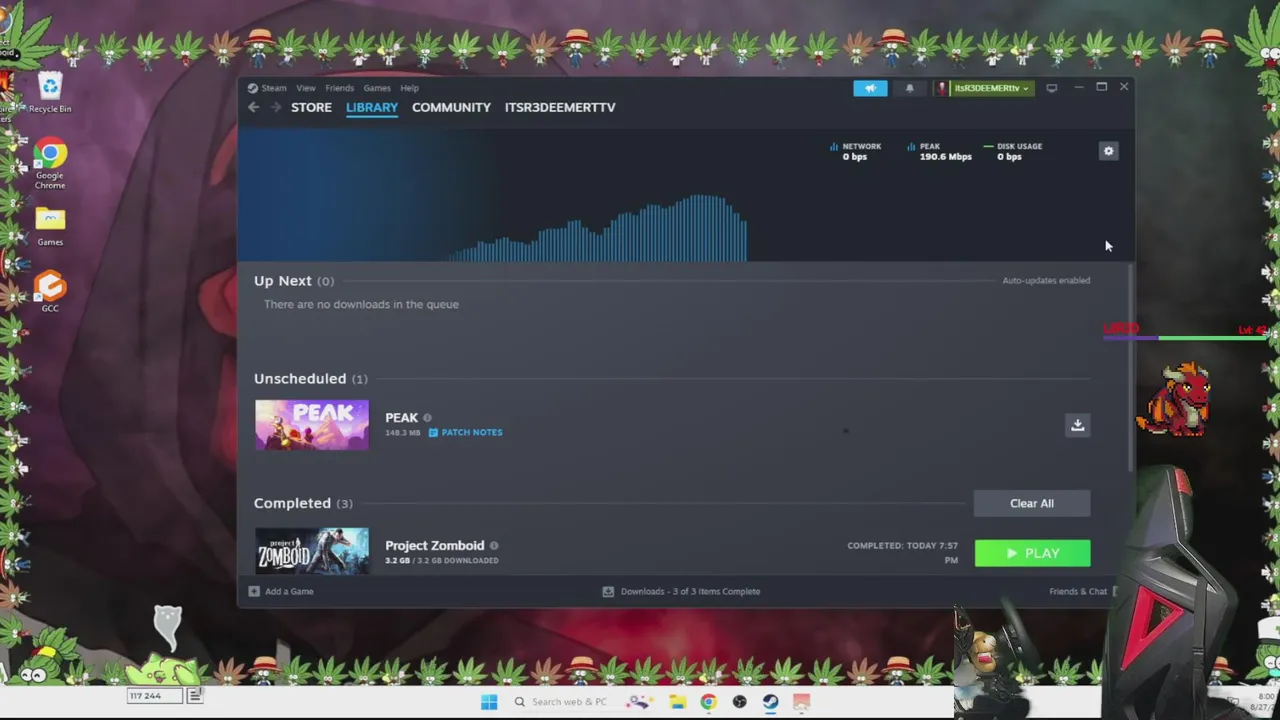Open the ITSR3DEEMERTTV profile tab
1280x720 pixels.
click(560, 107)
